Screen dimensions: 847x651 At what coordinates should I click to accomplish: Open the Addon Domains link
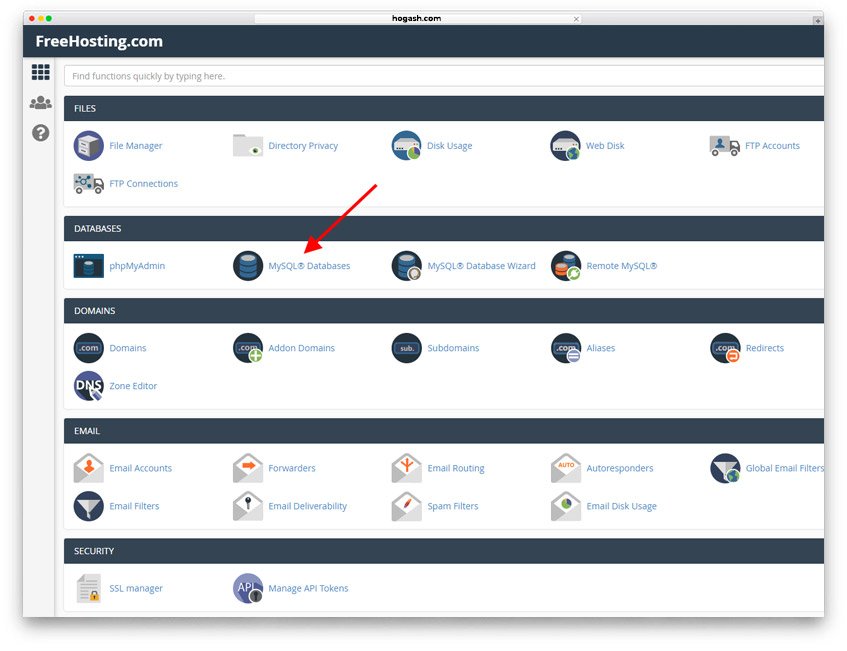click(x=301, y=348)
